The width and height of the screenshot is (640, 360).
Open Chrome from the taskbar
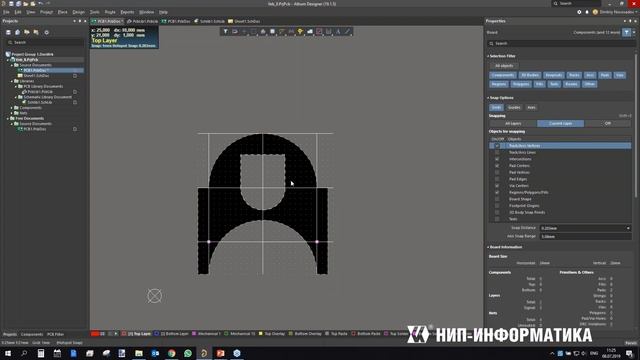point(171,353)
